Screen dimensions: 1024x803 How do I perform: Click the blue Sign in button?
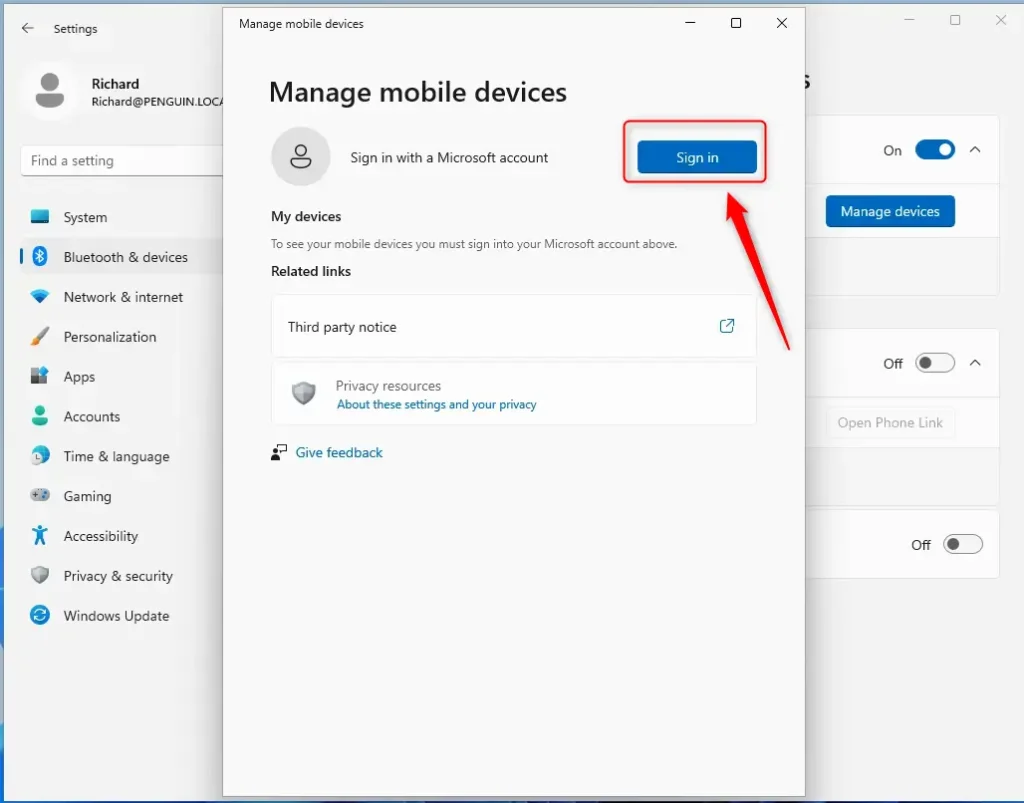697,157
